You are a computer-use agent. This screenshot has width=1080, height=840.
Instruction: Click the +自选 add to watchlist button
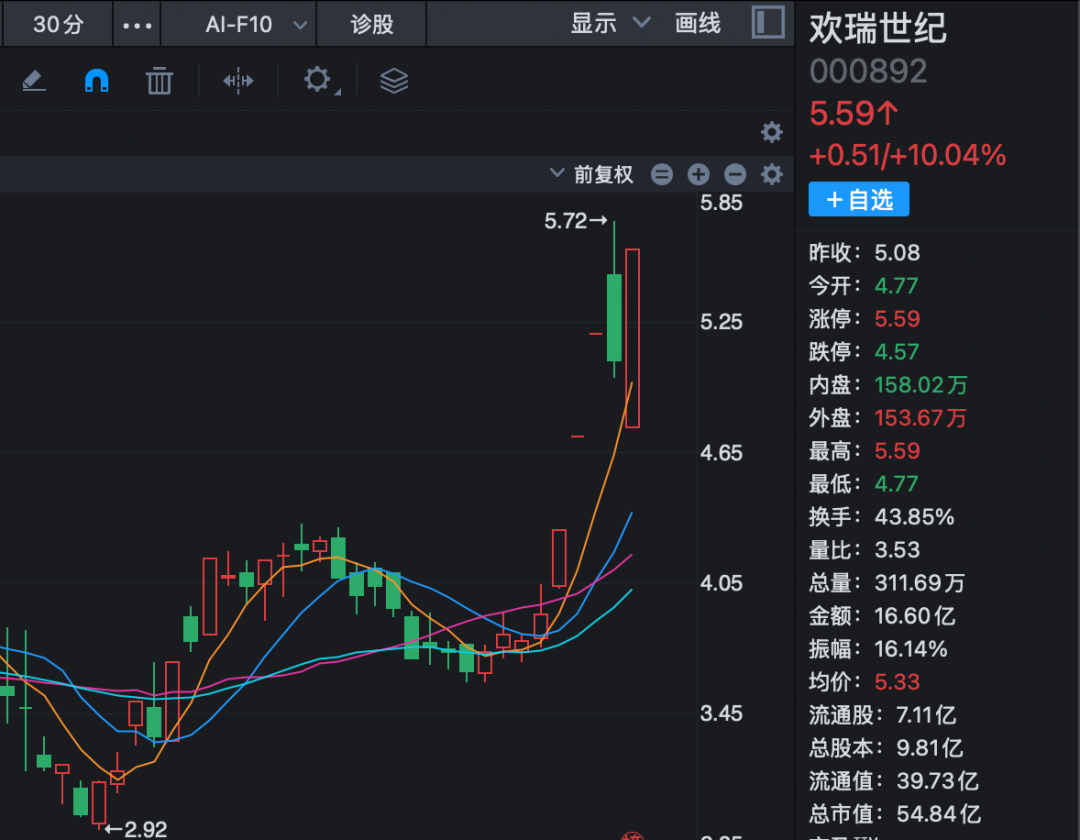858,200
